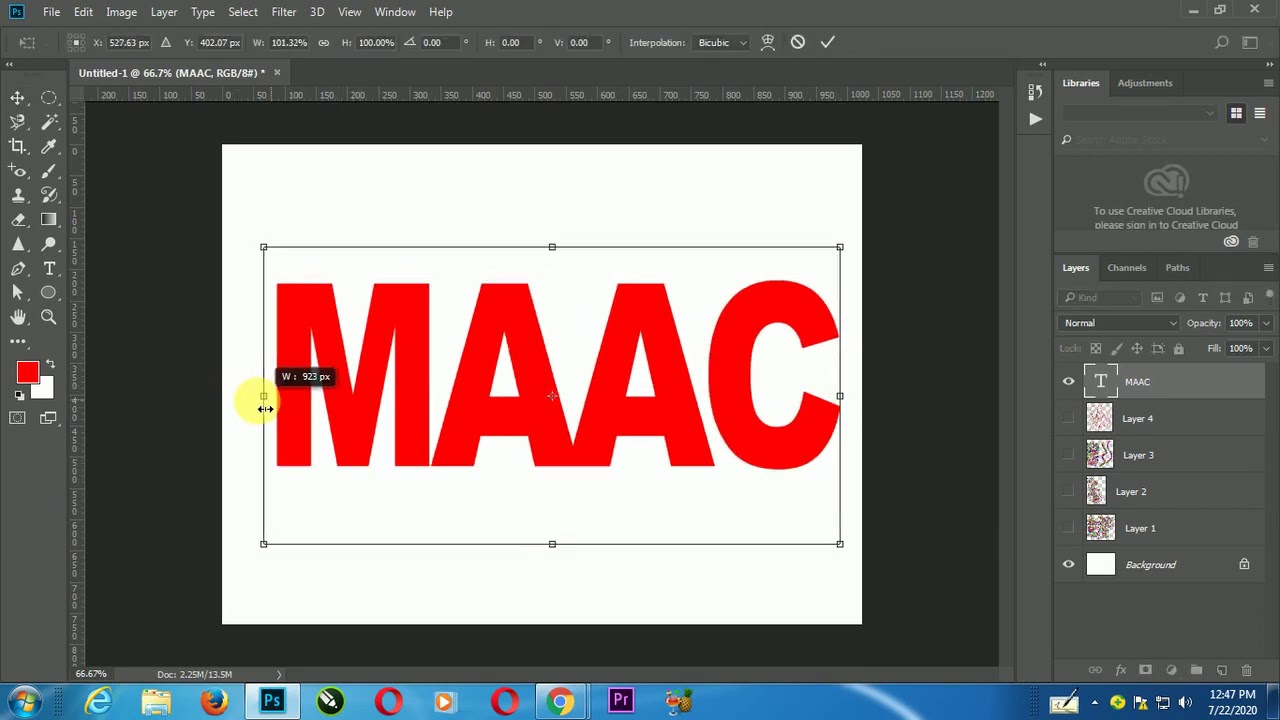Open the Libraries panel dropdown
This screenshot has width=1280, height=720.
[1140, 113]
